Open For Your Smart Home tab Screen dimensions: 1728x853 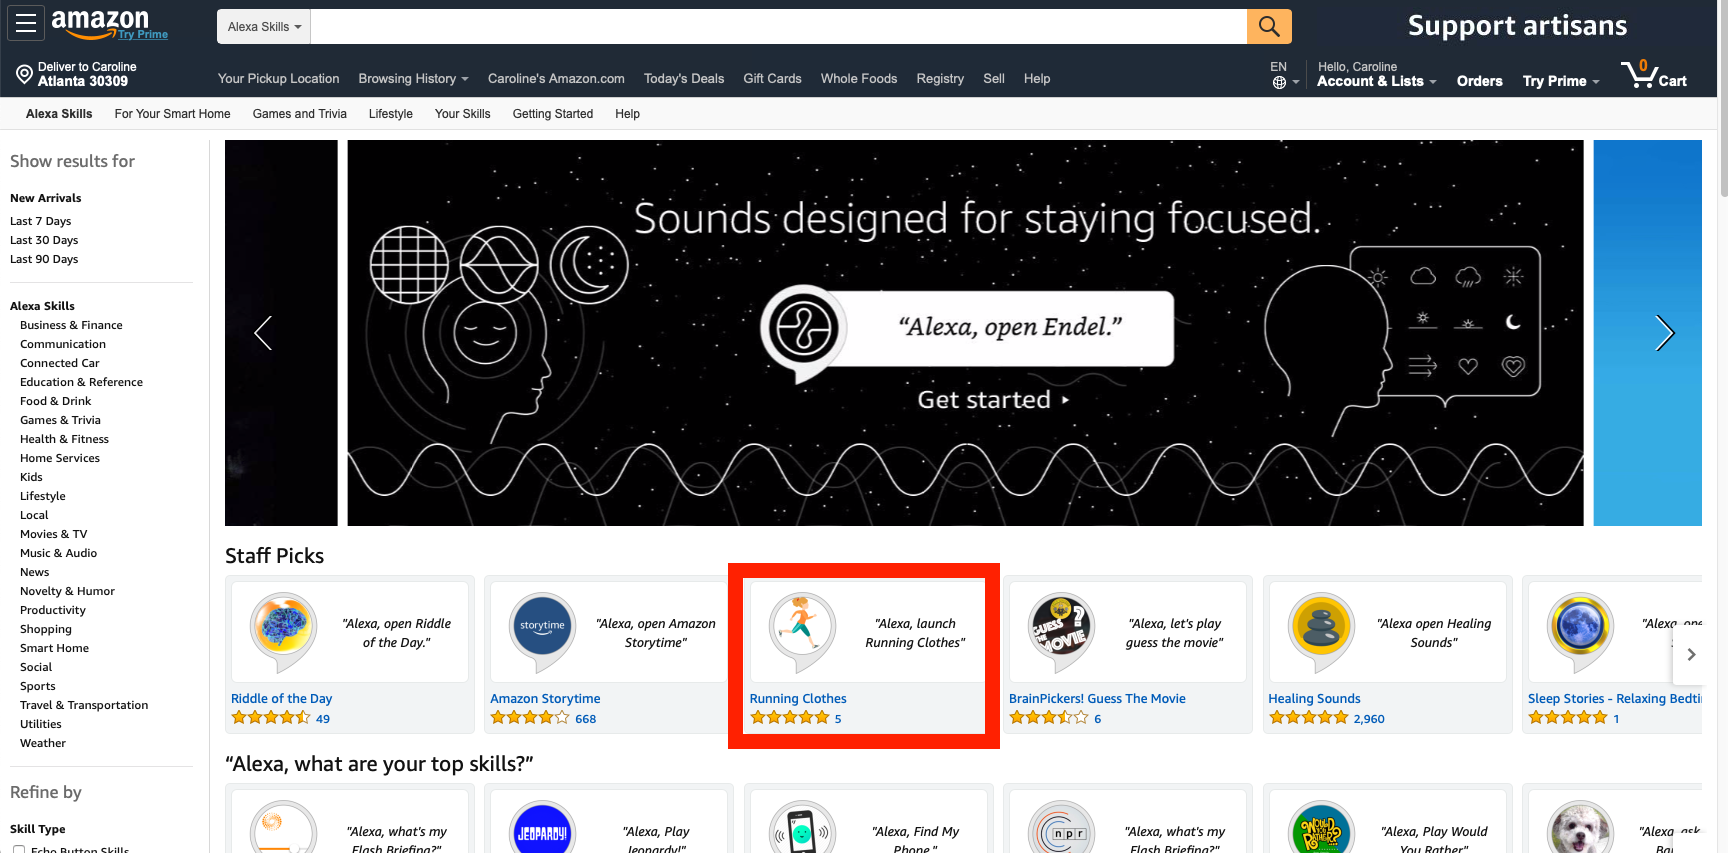[172, 114]
